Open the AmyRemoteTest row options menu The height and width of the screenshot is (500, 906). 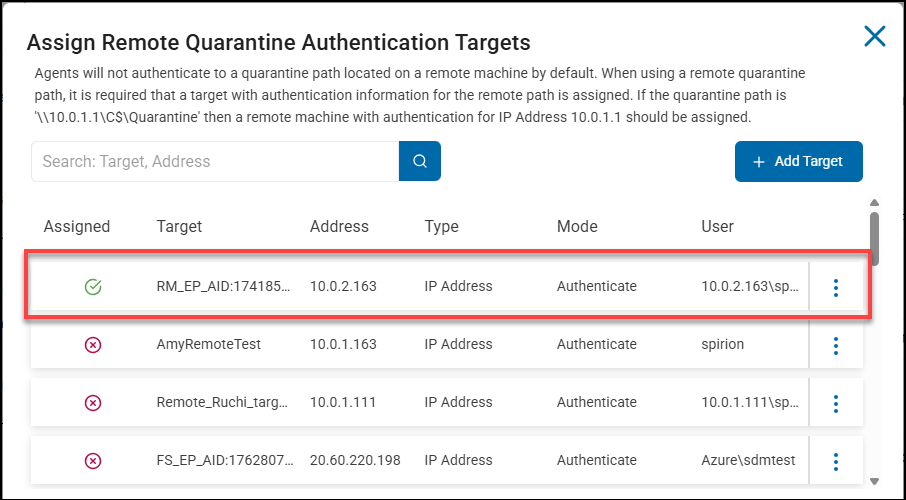(x=836, y=345)
